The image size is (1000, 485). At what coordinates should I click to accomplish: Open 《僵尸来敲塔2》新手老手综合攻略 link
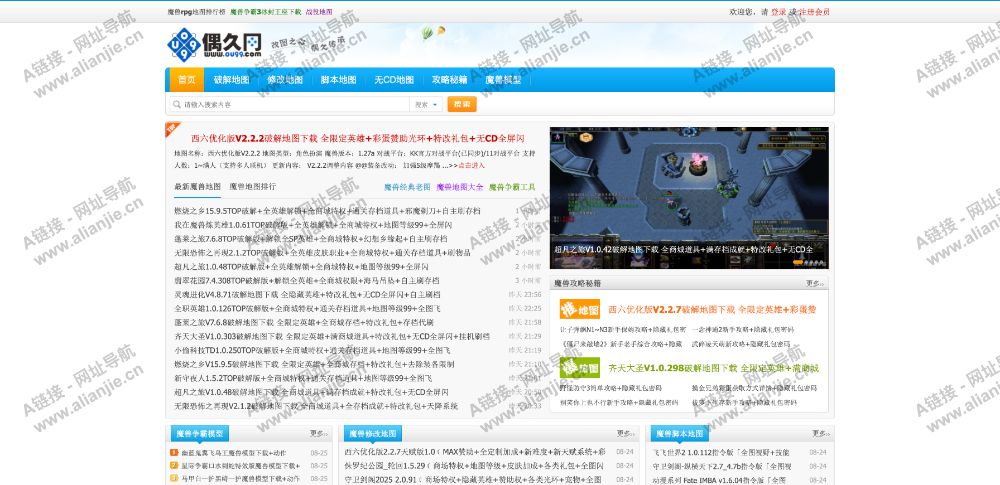(x=621, y=344)
